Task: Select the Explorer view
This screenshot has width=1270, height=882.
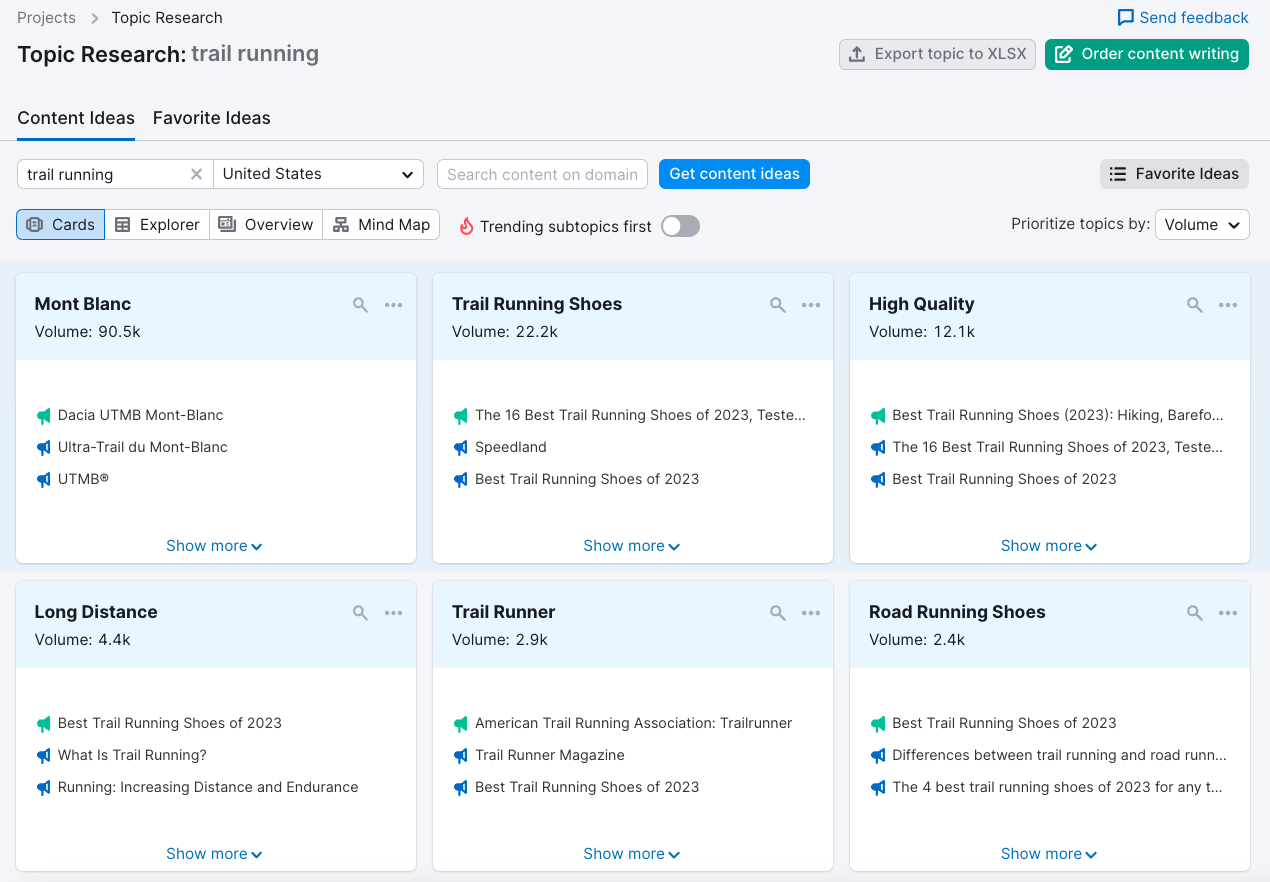Action: click(x=157, y=225)
